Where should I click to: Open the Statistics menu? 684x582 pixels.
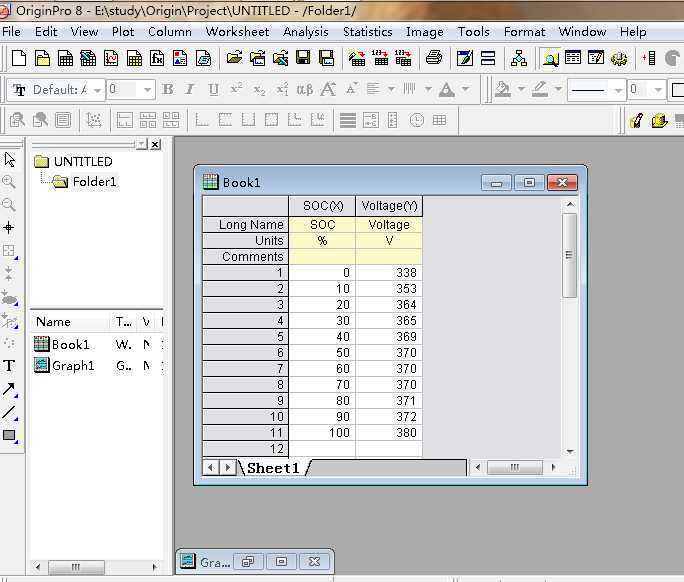(368, 32)
